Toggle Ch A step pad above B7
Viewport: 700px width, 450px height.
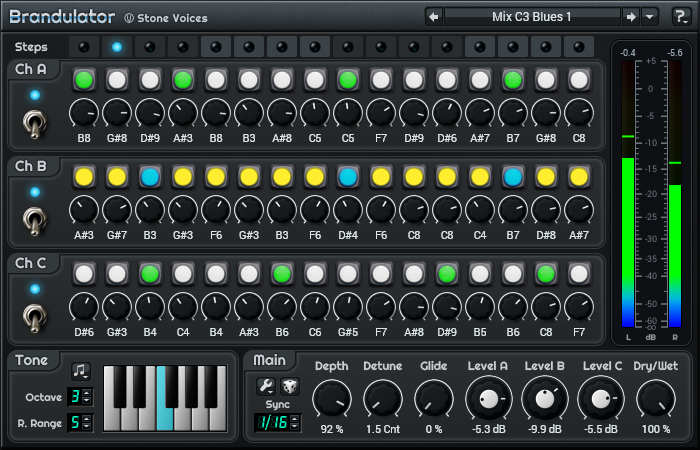point(513,80)
